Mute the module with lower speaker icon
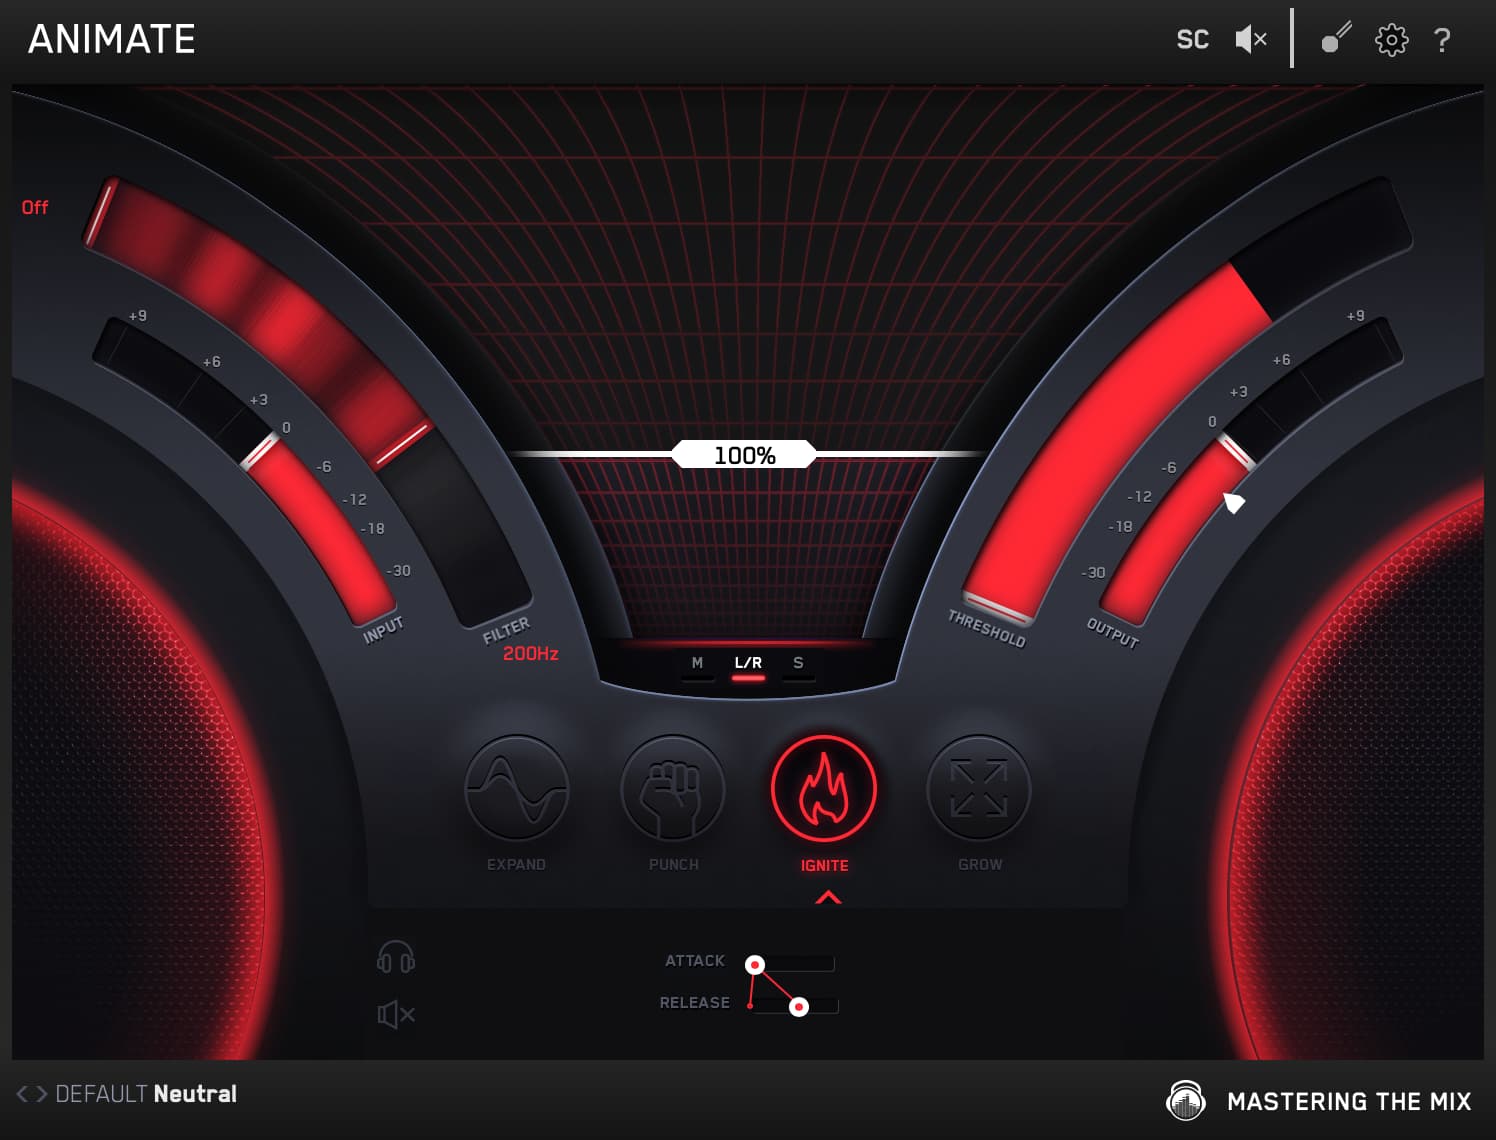This screenshot has height=1140, width=1496. [x=396, y=1015]
